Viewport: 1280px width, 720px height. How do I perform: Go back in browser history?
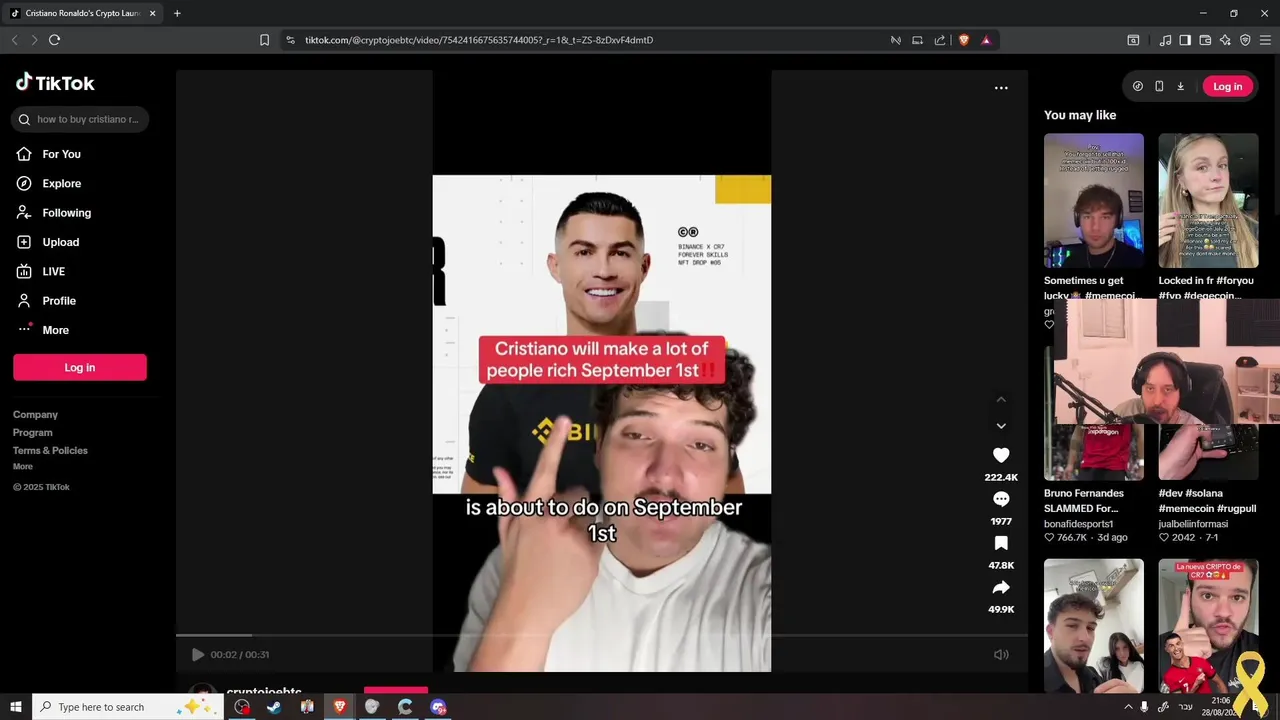14,40
